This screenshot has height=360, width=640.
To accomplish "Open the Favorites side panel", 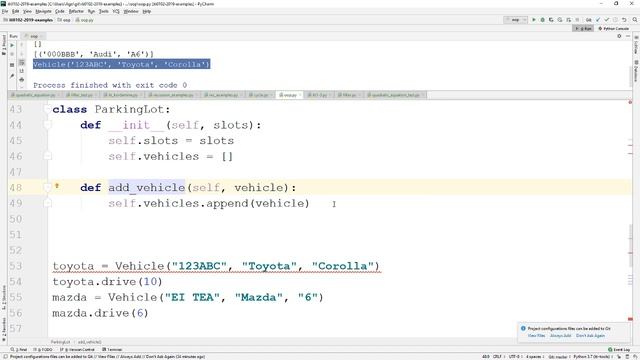I will pyautogui.click(x=4, y=329).
